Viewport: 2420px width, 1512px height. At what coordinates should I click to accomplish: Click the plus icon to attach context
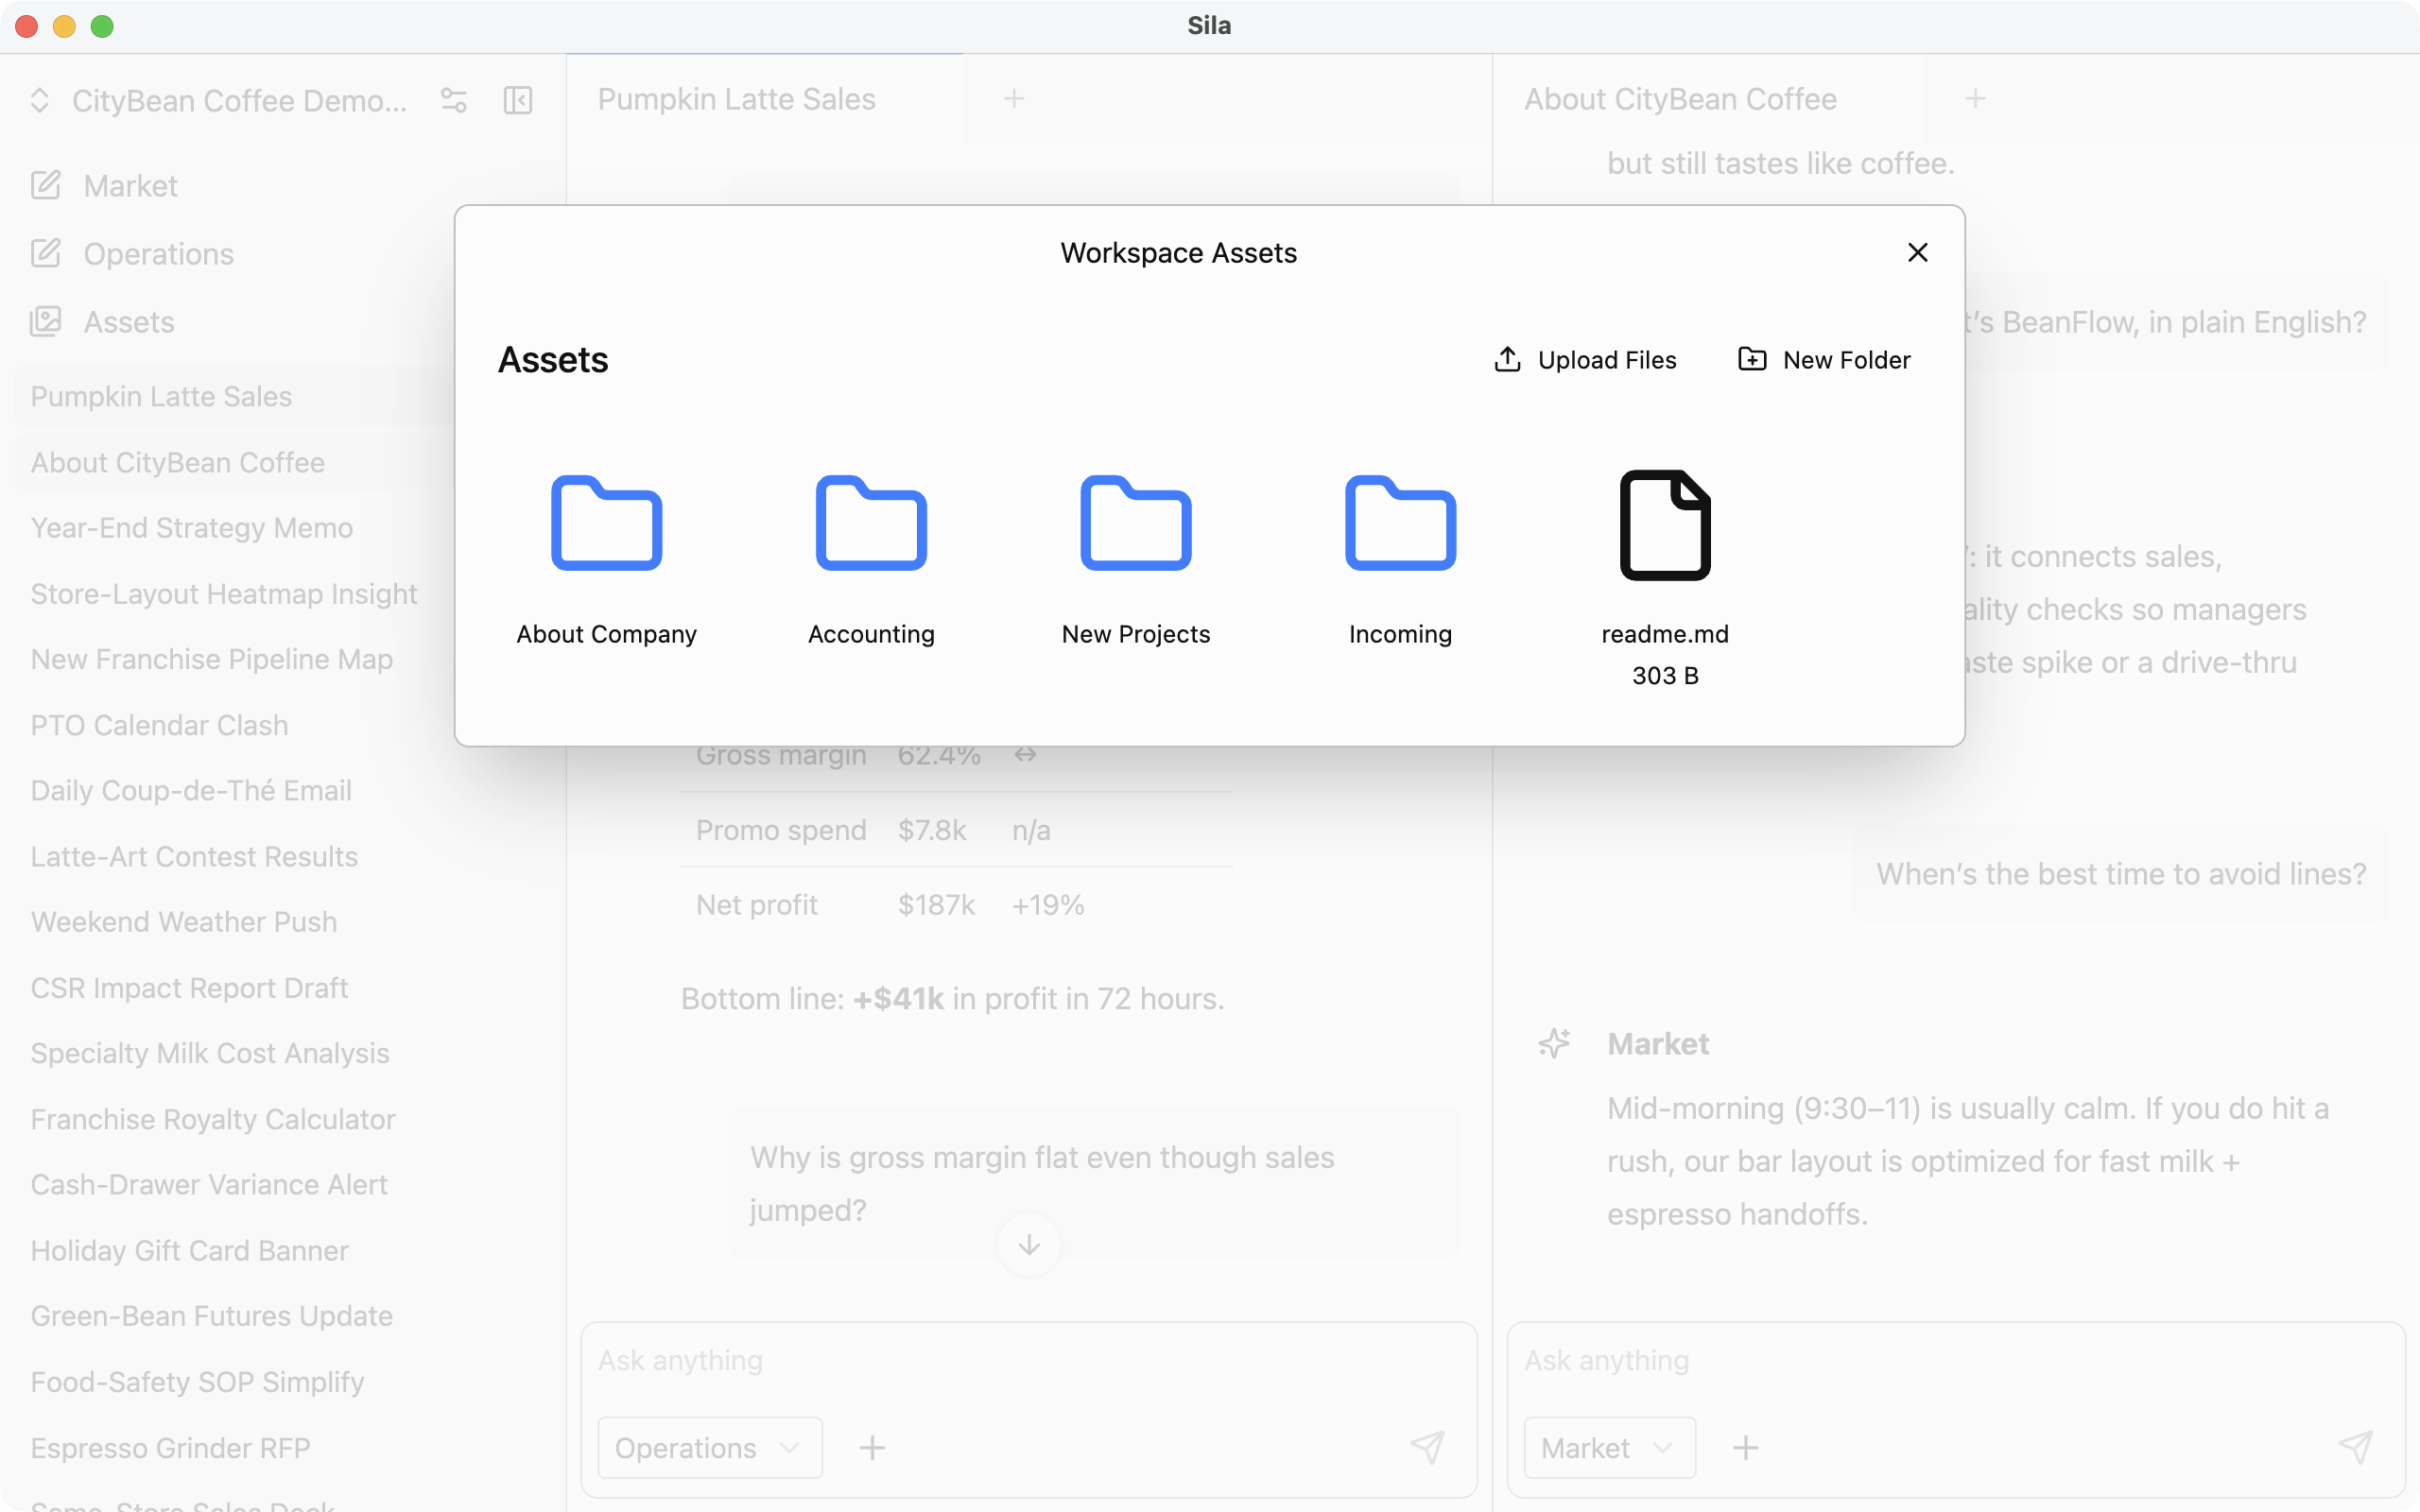pyautogui.click(x=871, y=1447)
